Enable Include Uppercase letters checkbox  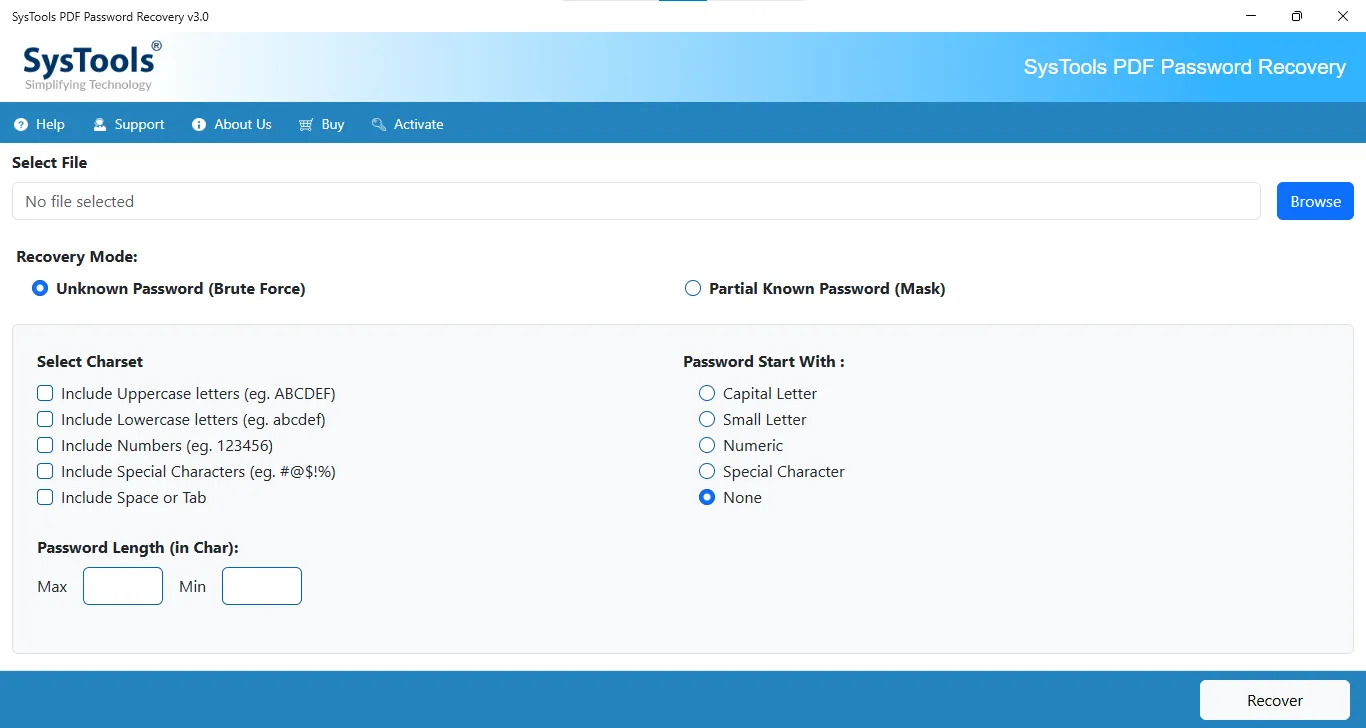pyautogui.click(x=45, y=393)
